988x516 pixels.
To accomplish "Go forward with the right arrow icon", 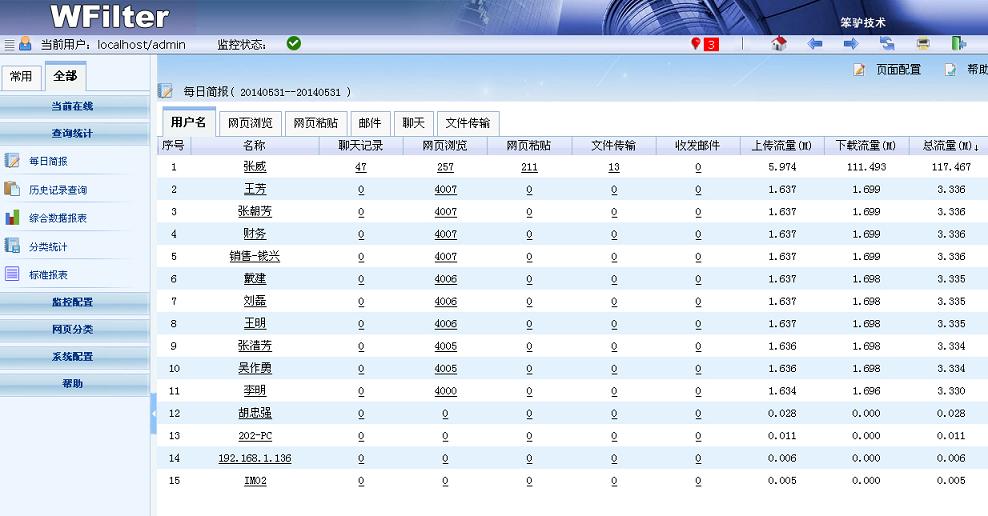I will (x=851, y=44).
